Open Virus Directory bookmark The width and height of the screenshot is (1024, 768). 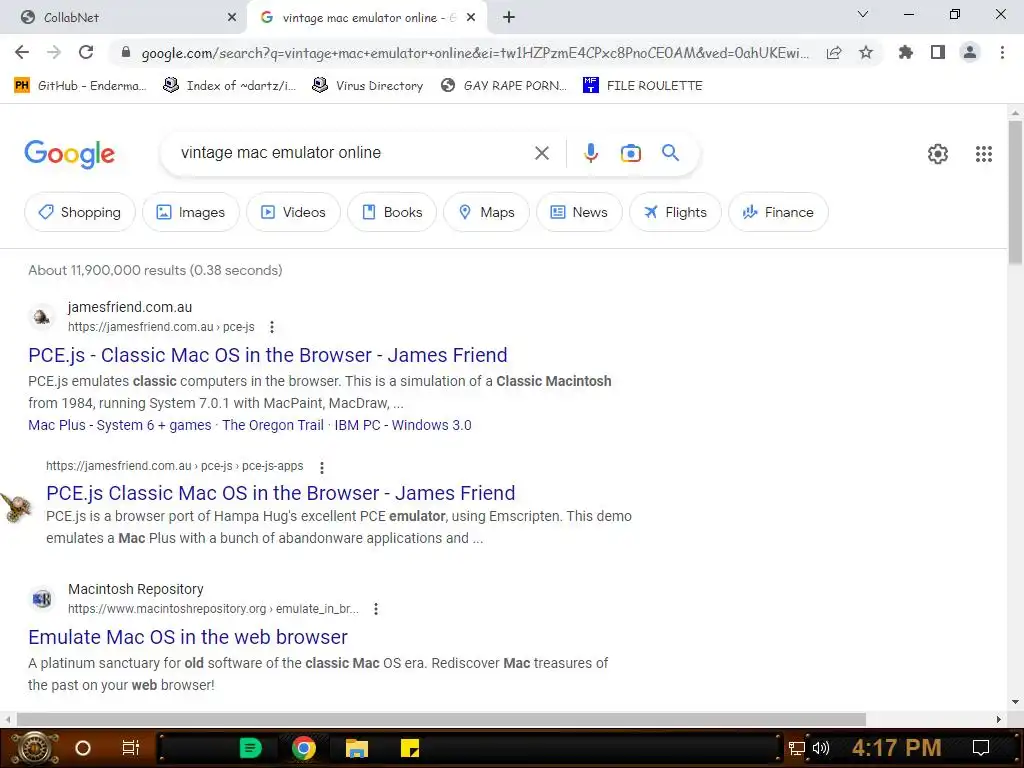368,86
